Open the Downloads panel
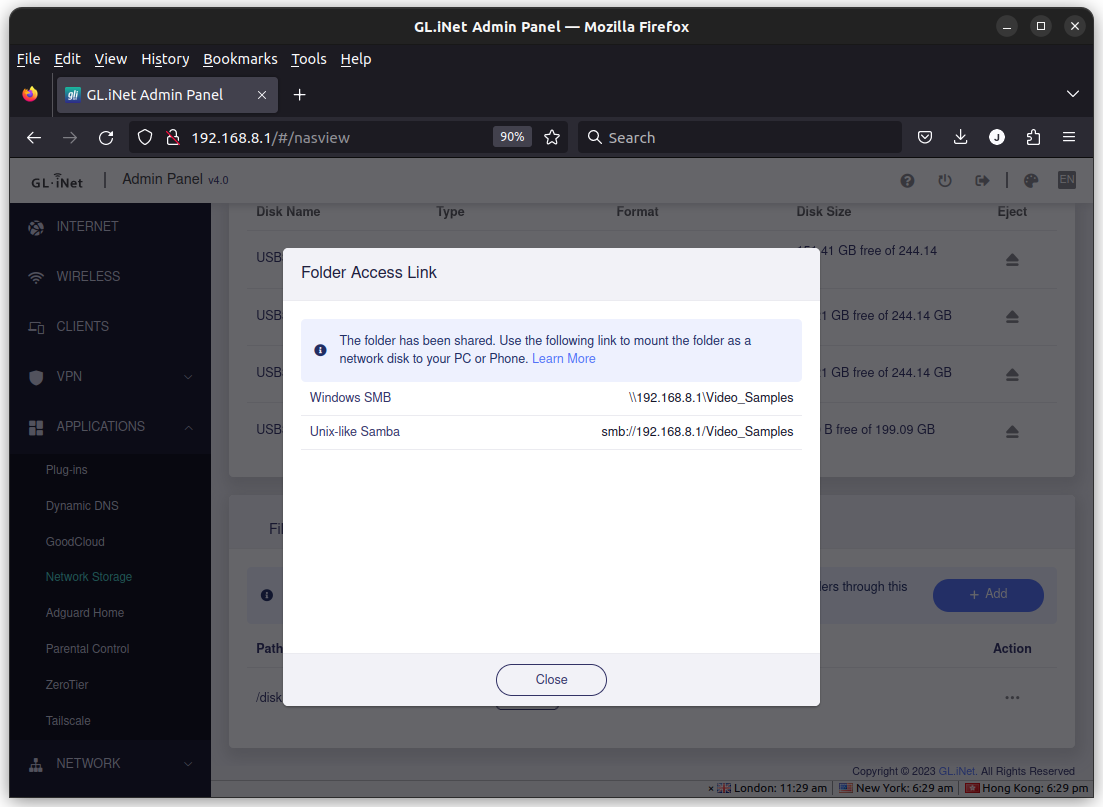Image resolution: width=1103 pixels, height=807 pixels. coord(960,138)
